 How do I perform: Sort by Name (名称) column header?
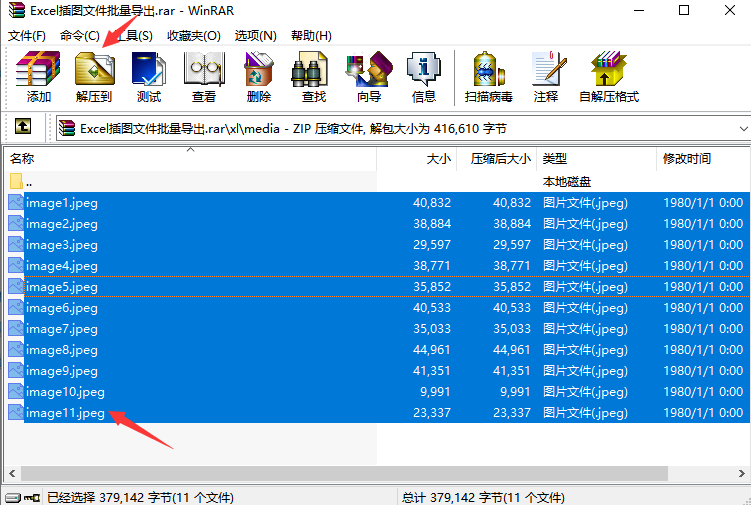point(191,159)
